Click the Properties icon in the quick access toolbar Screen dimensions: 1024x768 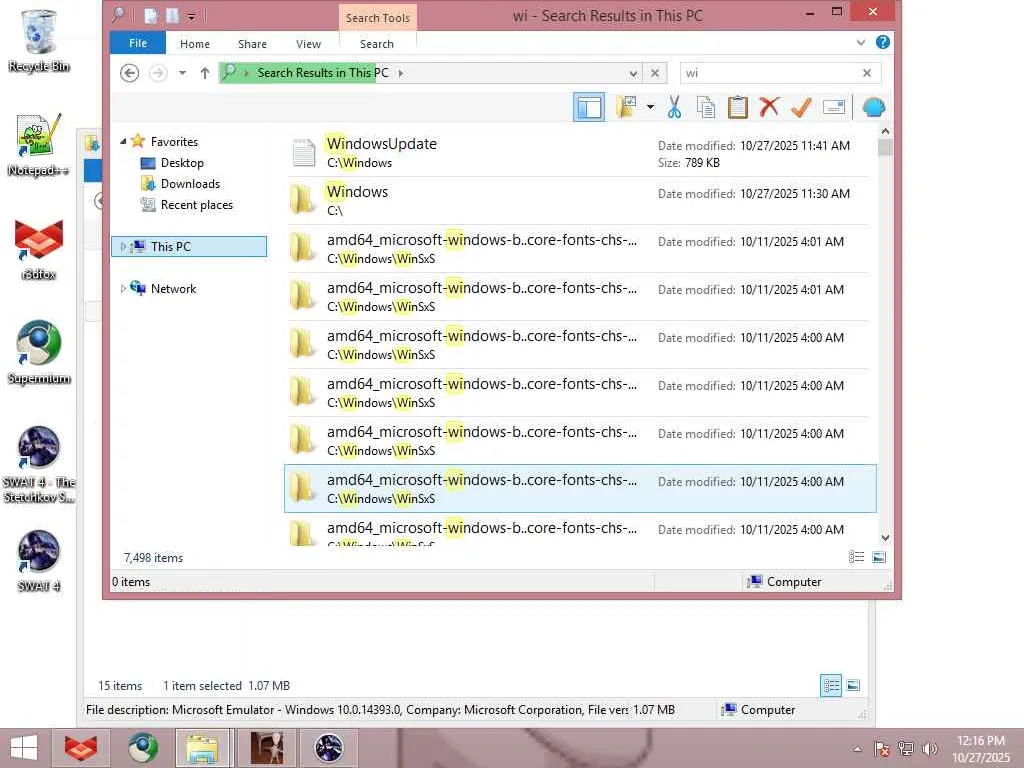[x=152, y=16]
